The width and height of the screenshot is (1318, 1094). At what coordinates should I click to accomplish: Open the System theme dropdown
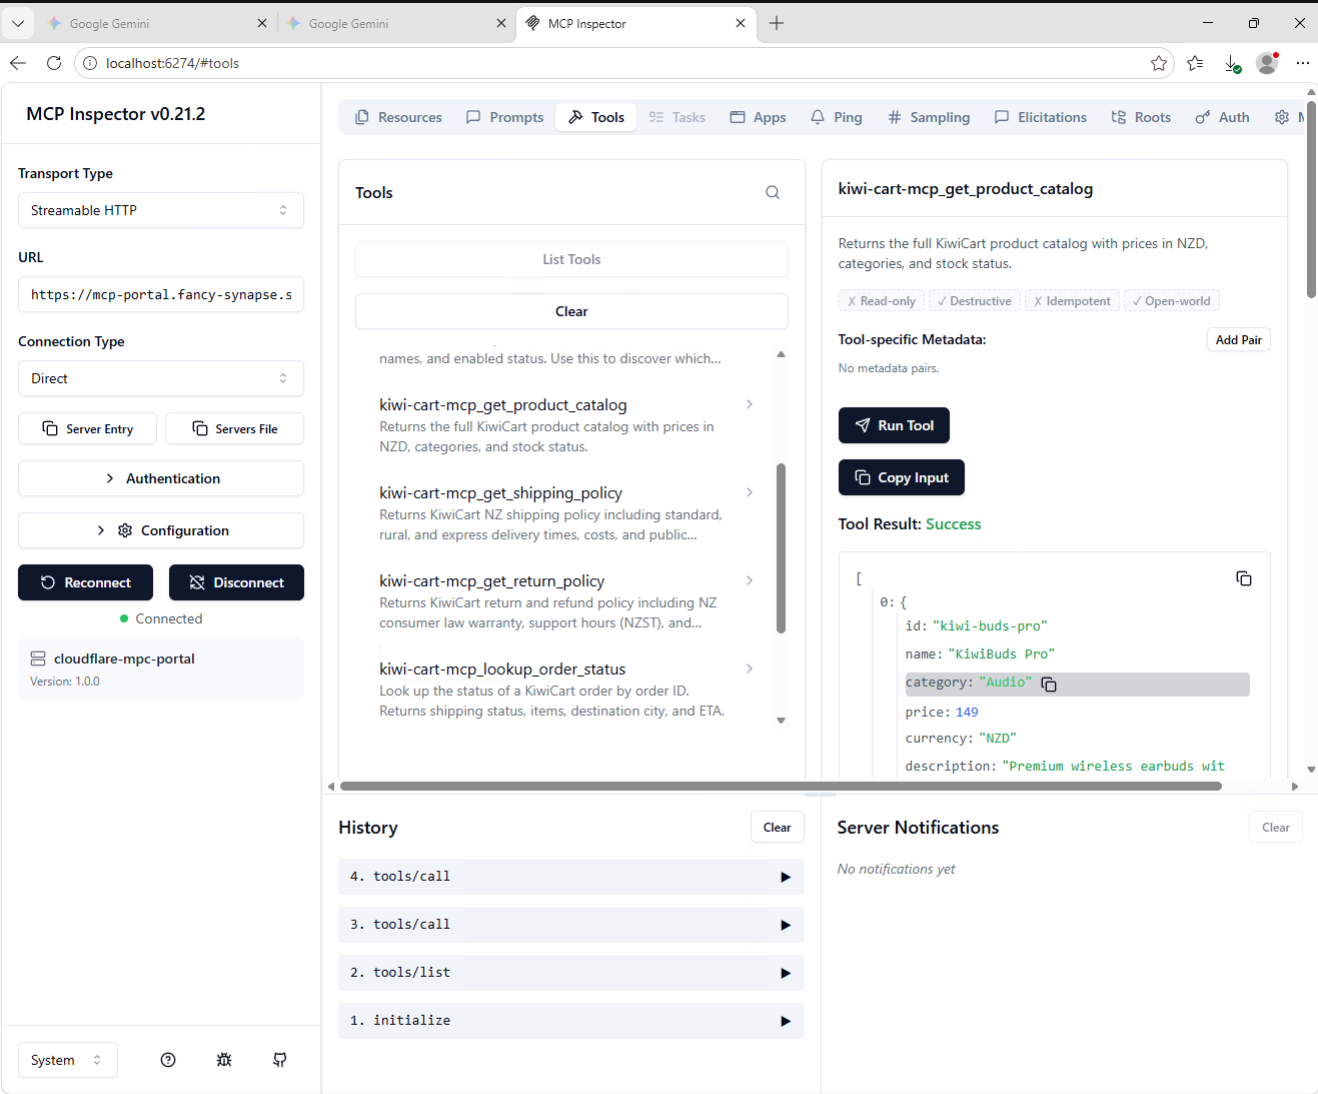68,1060
